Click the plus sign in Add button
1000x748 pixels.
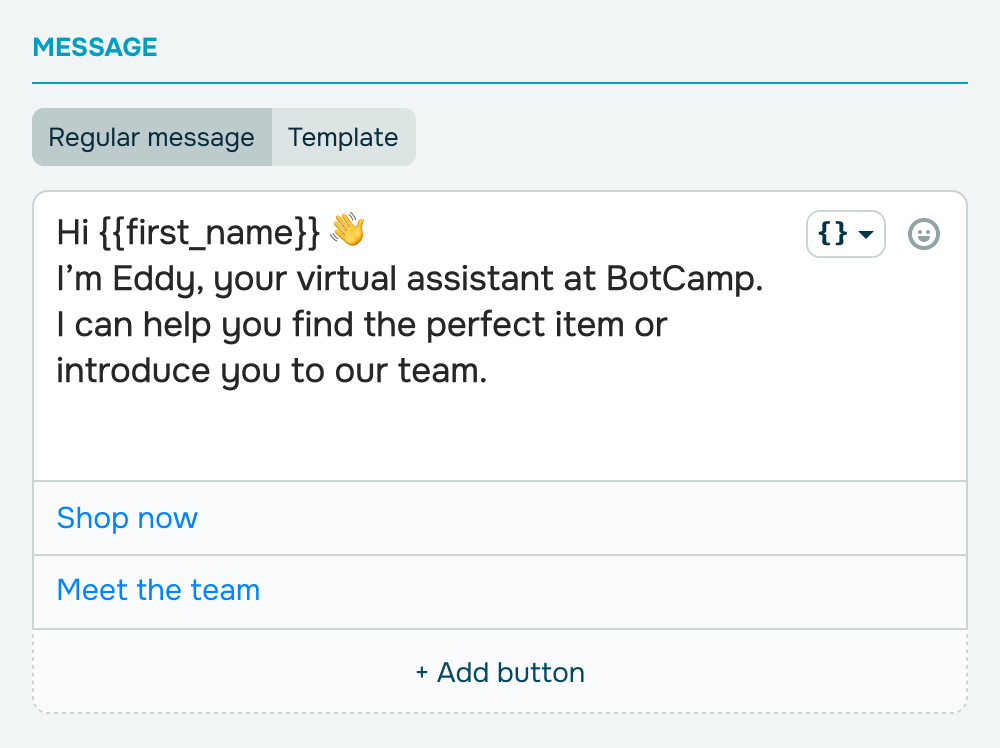coord(422,673)
